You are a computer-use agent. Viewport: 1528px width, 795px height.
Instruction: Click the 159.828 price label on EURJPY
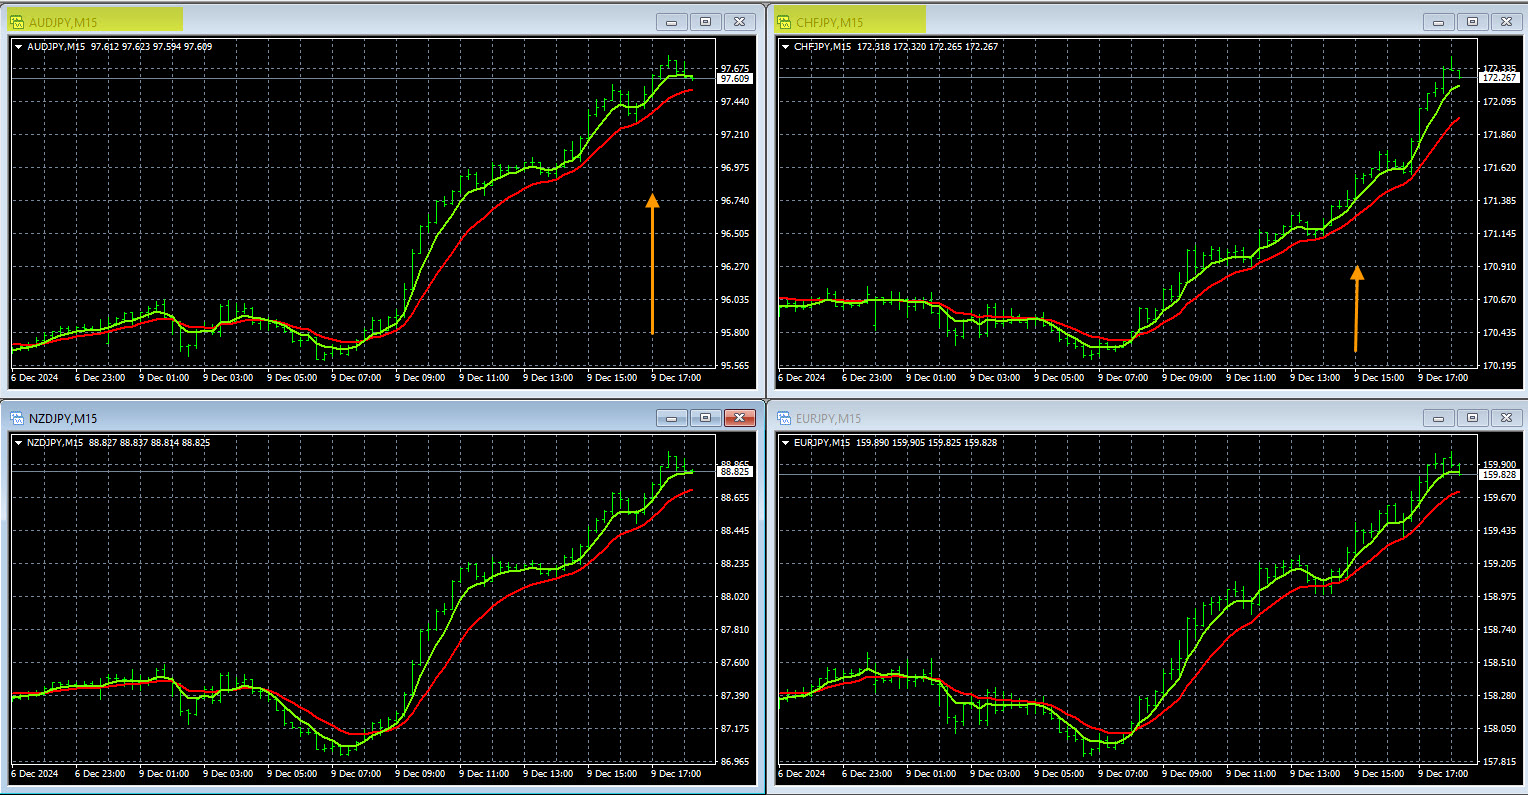[1500, 475]
